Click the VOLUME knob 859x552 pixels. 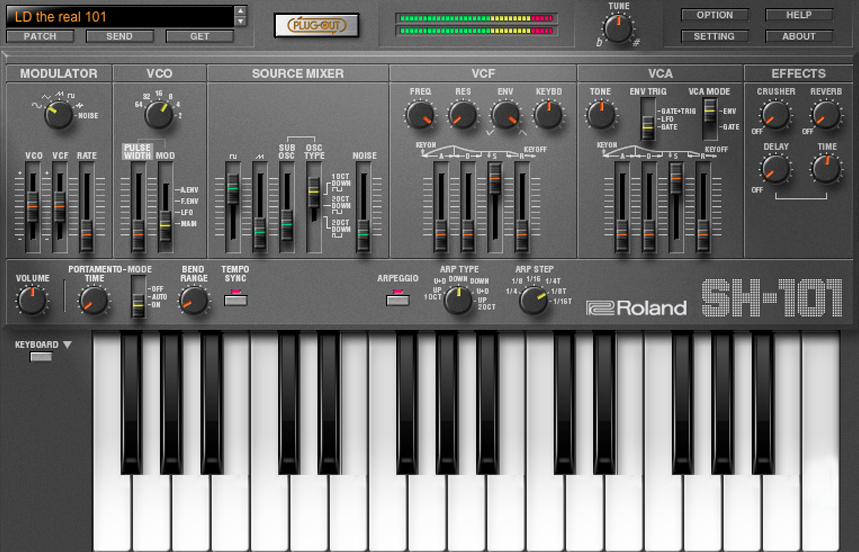(32, 301)
